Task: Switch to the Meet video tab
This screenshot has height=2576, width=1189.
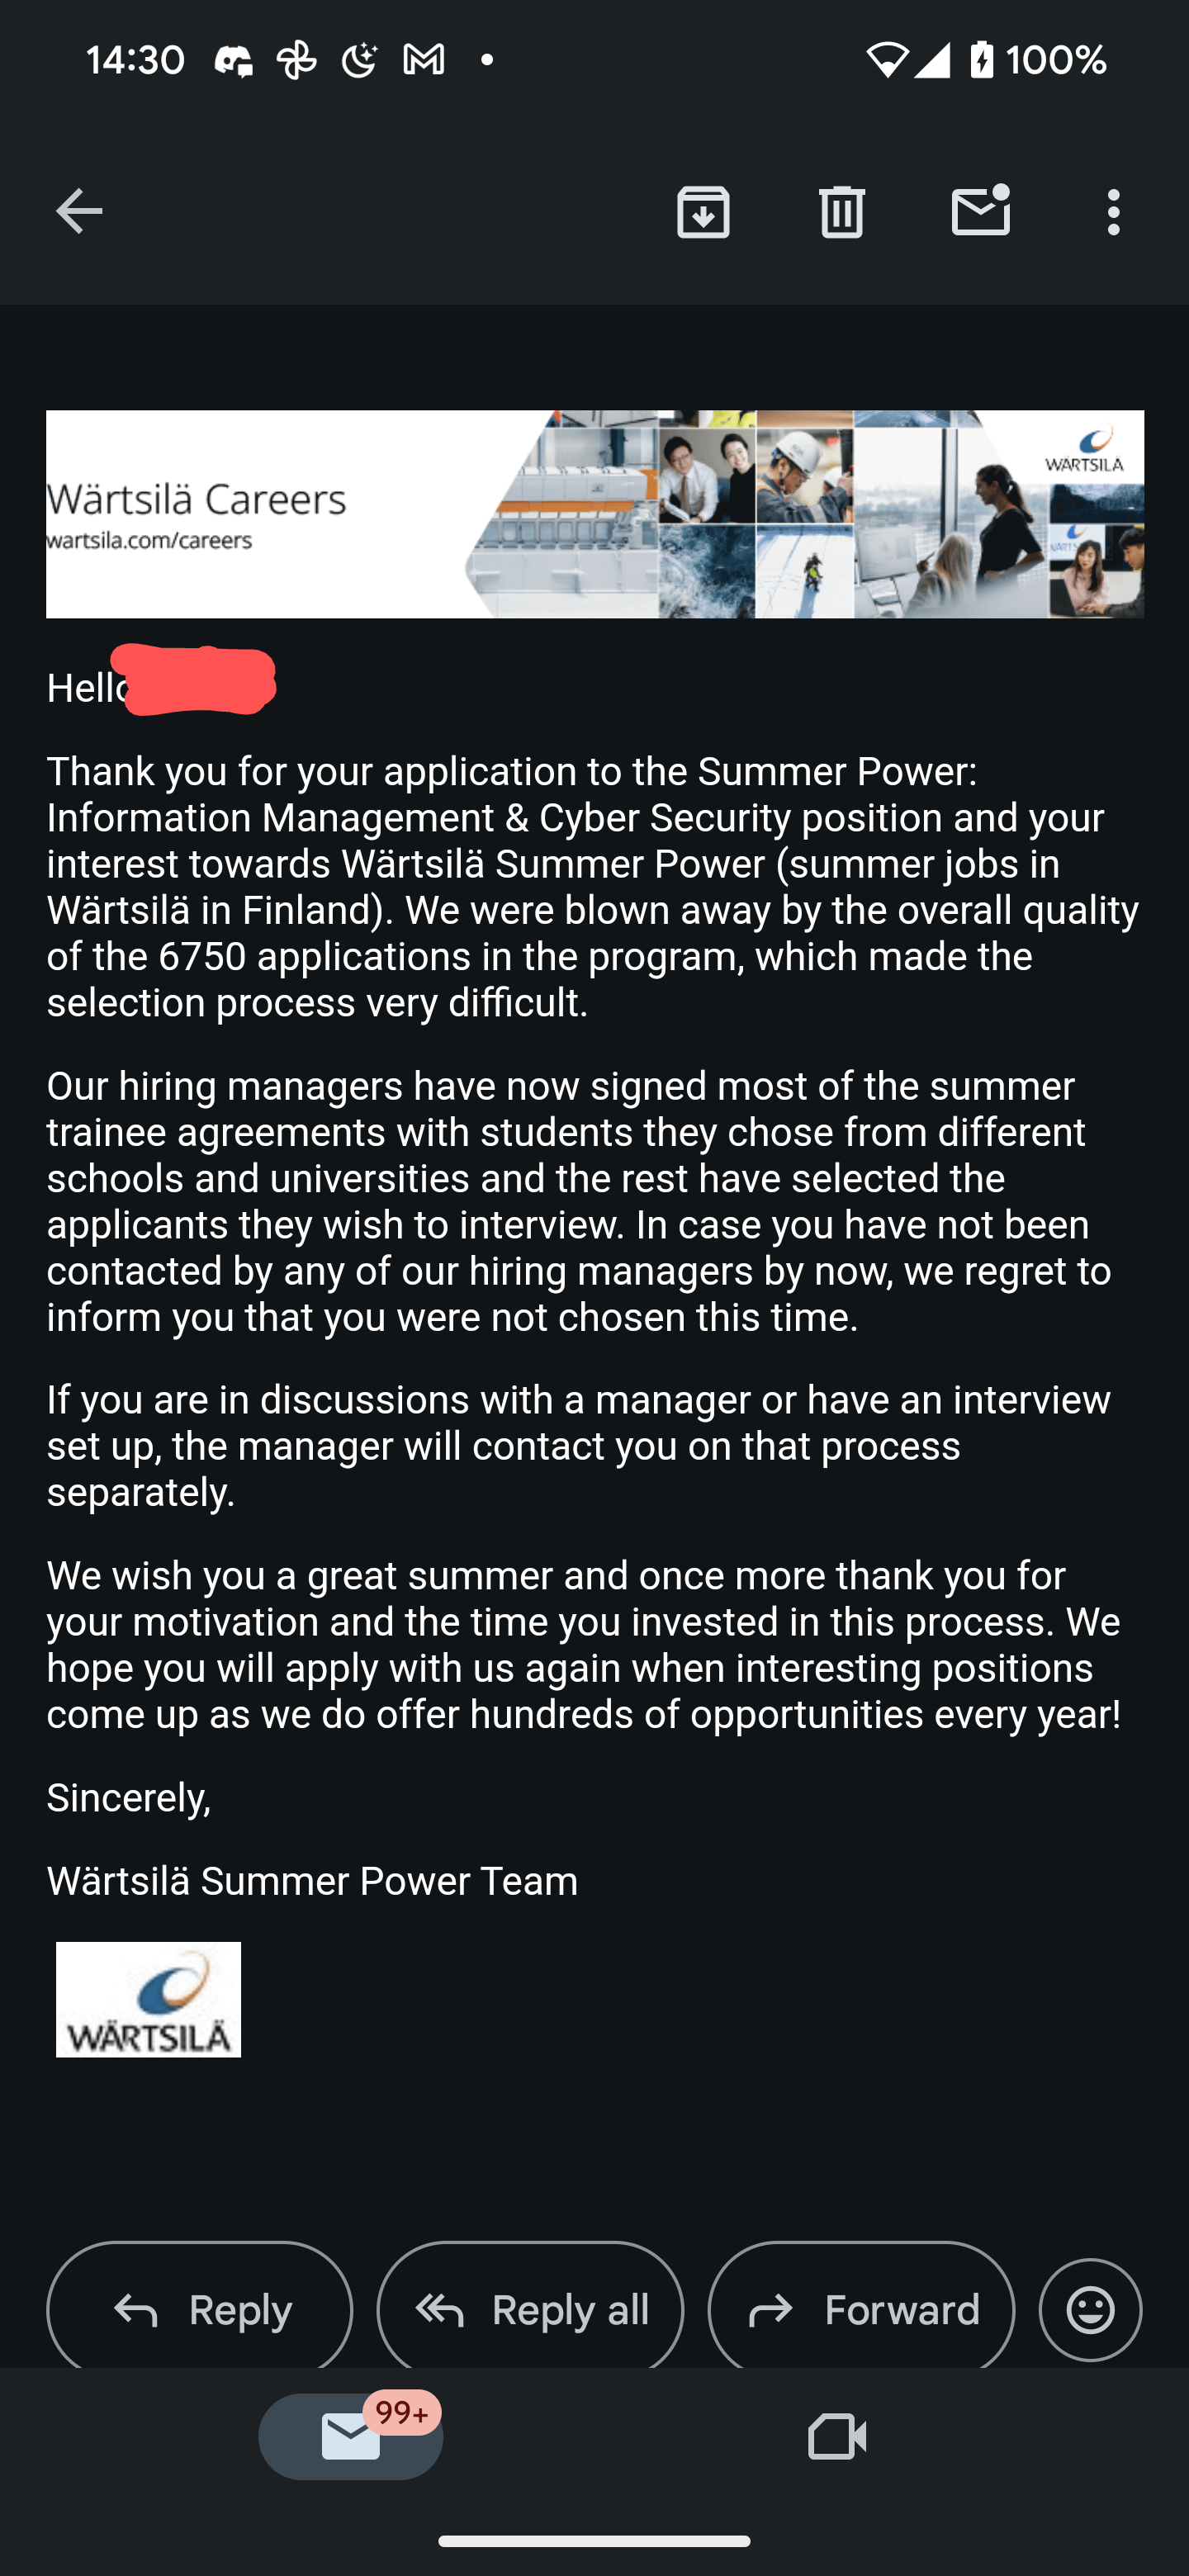Action: point(837,2436)
